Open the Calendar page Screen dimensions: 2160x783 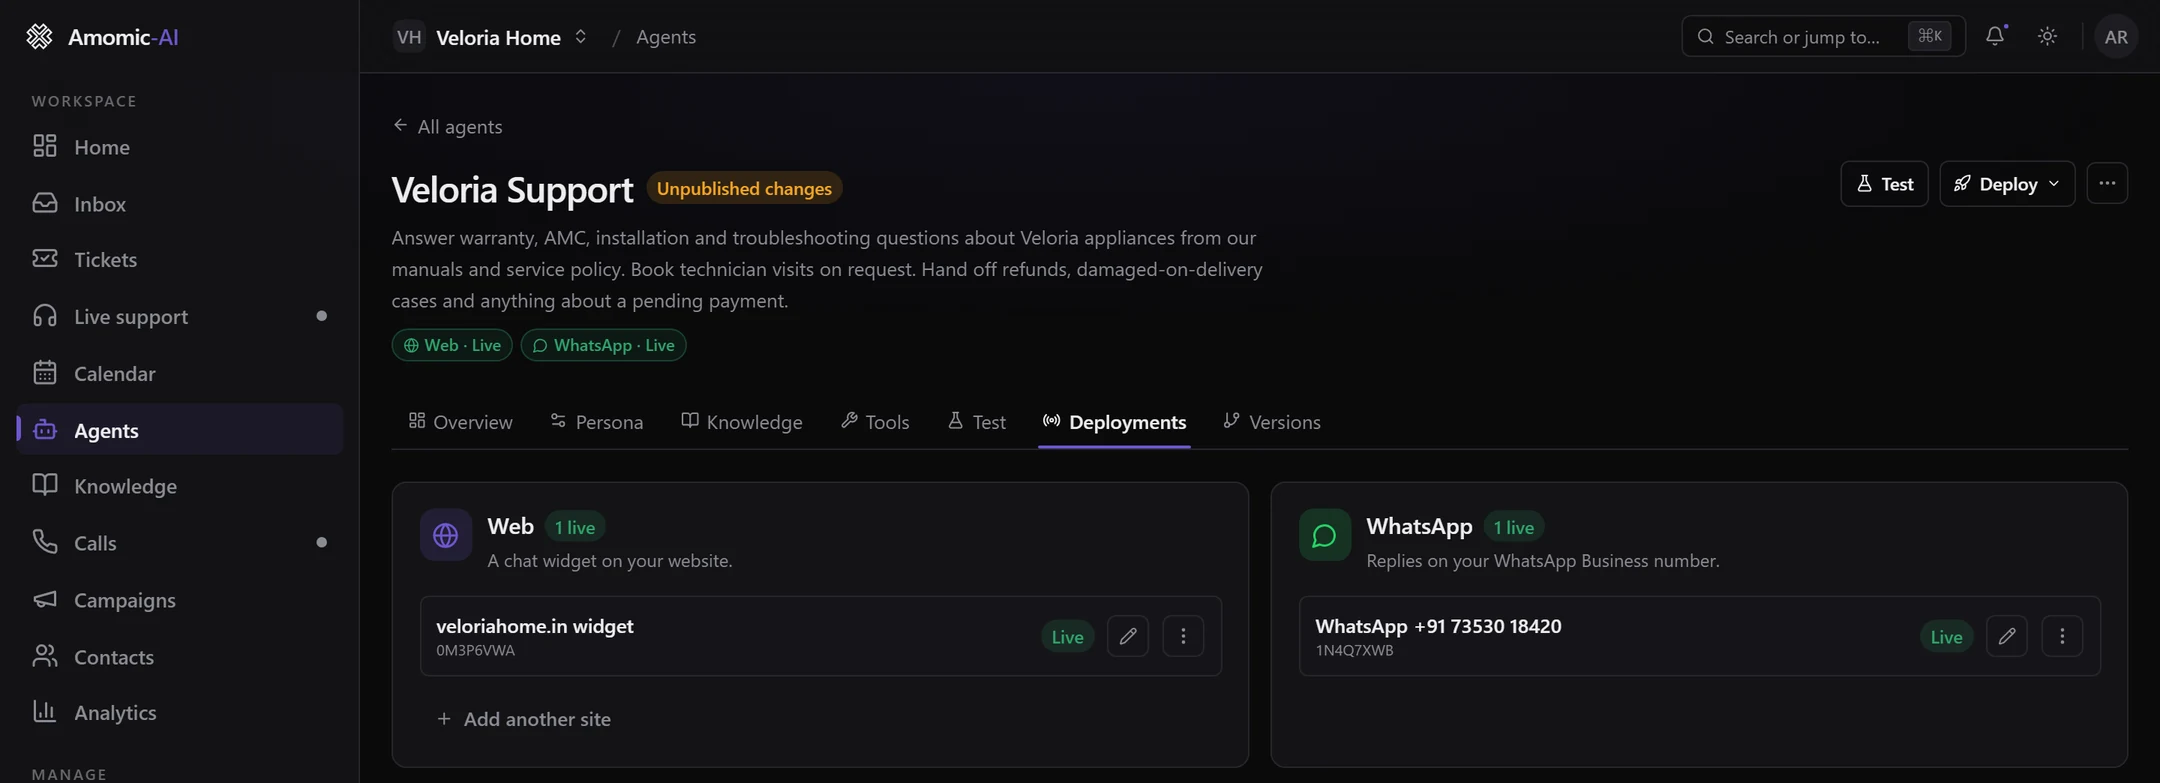pyautogui.click(x=180, y=374)
